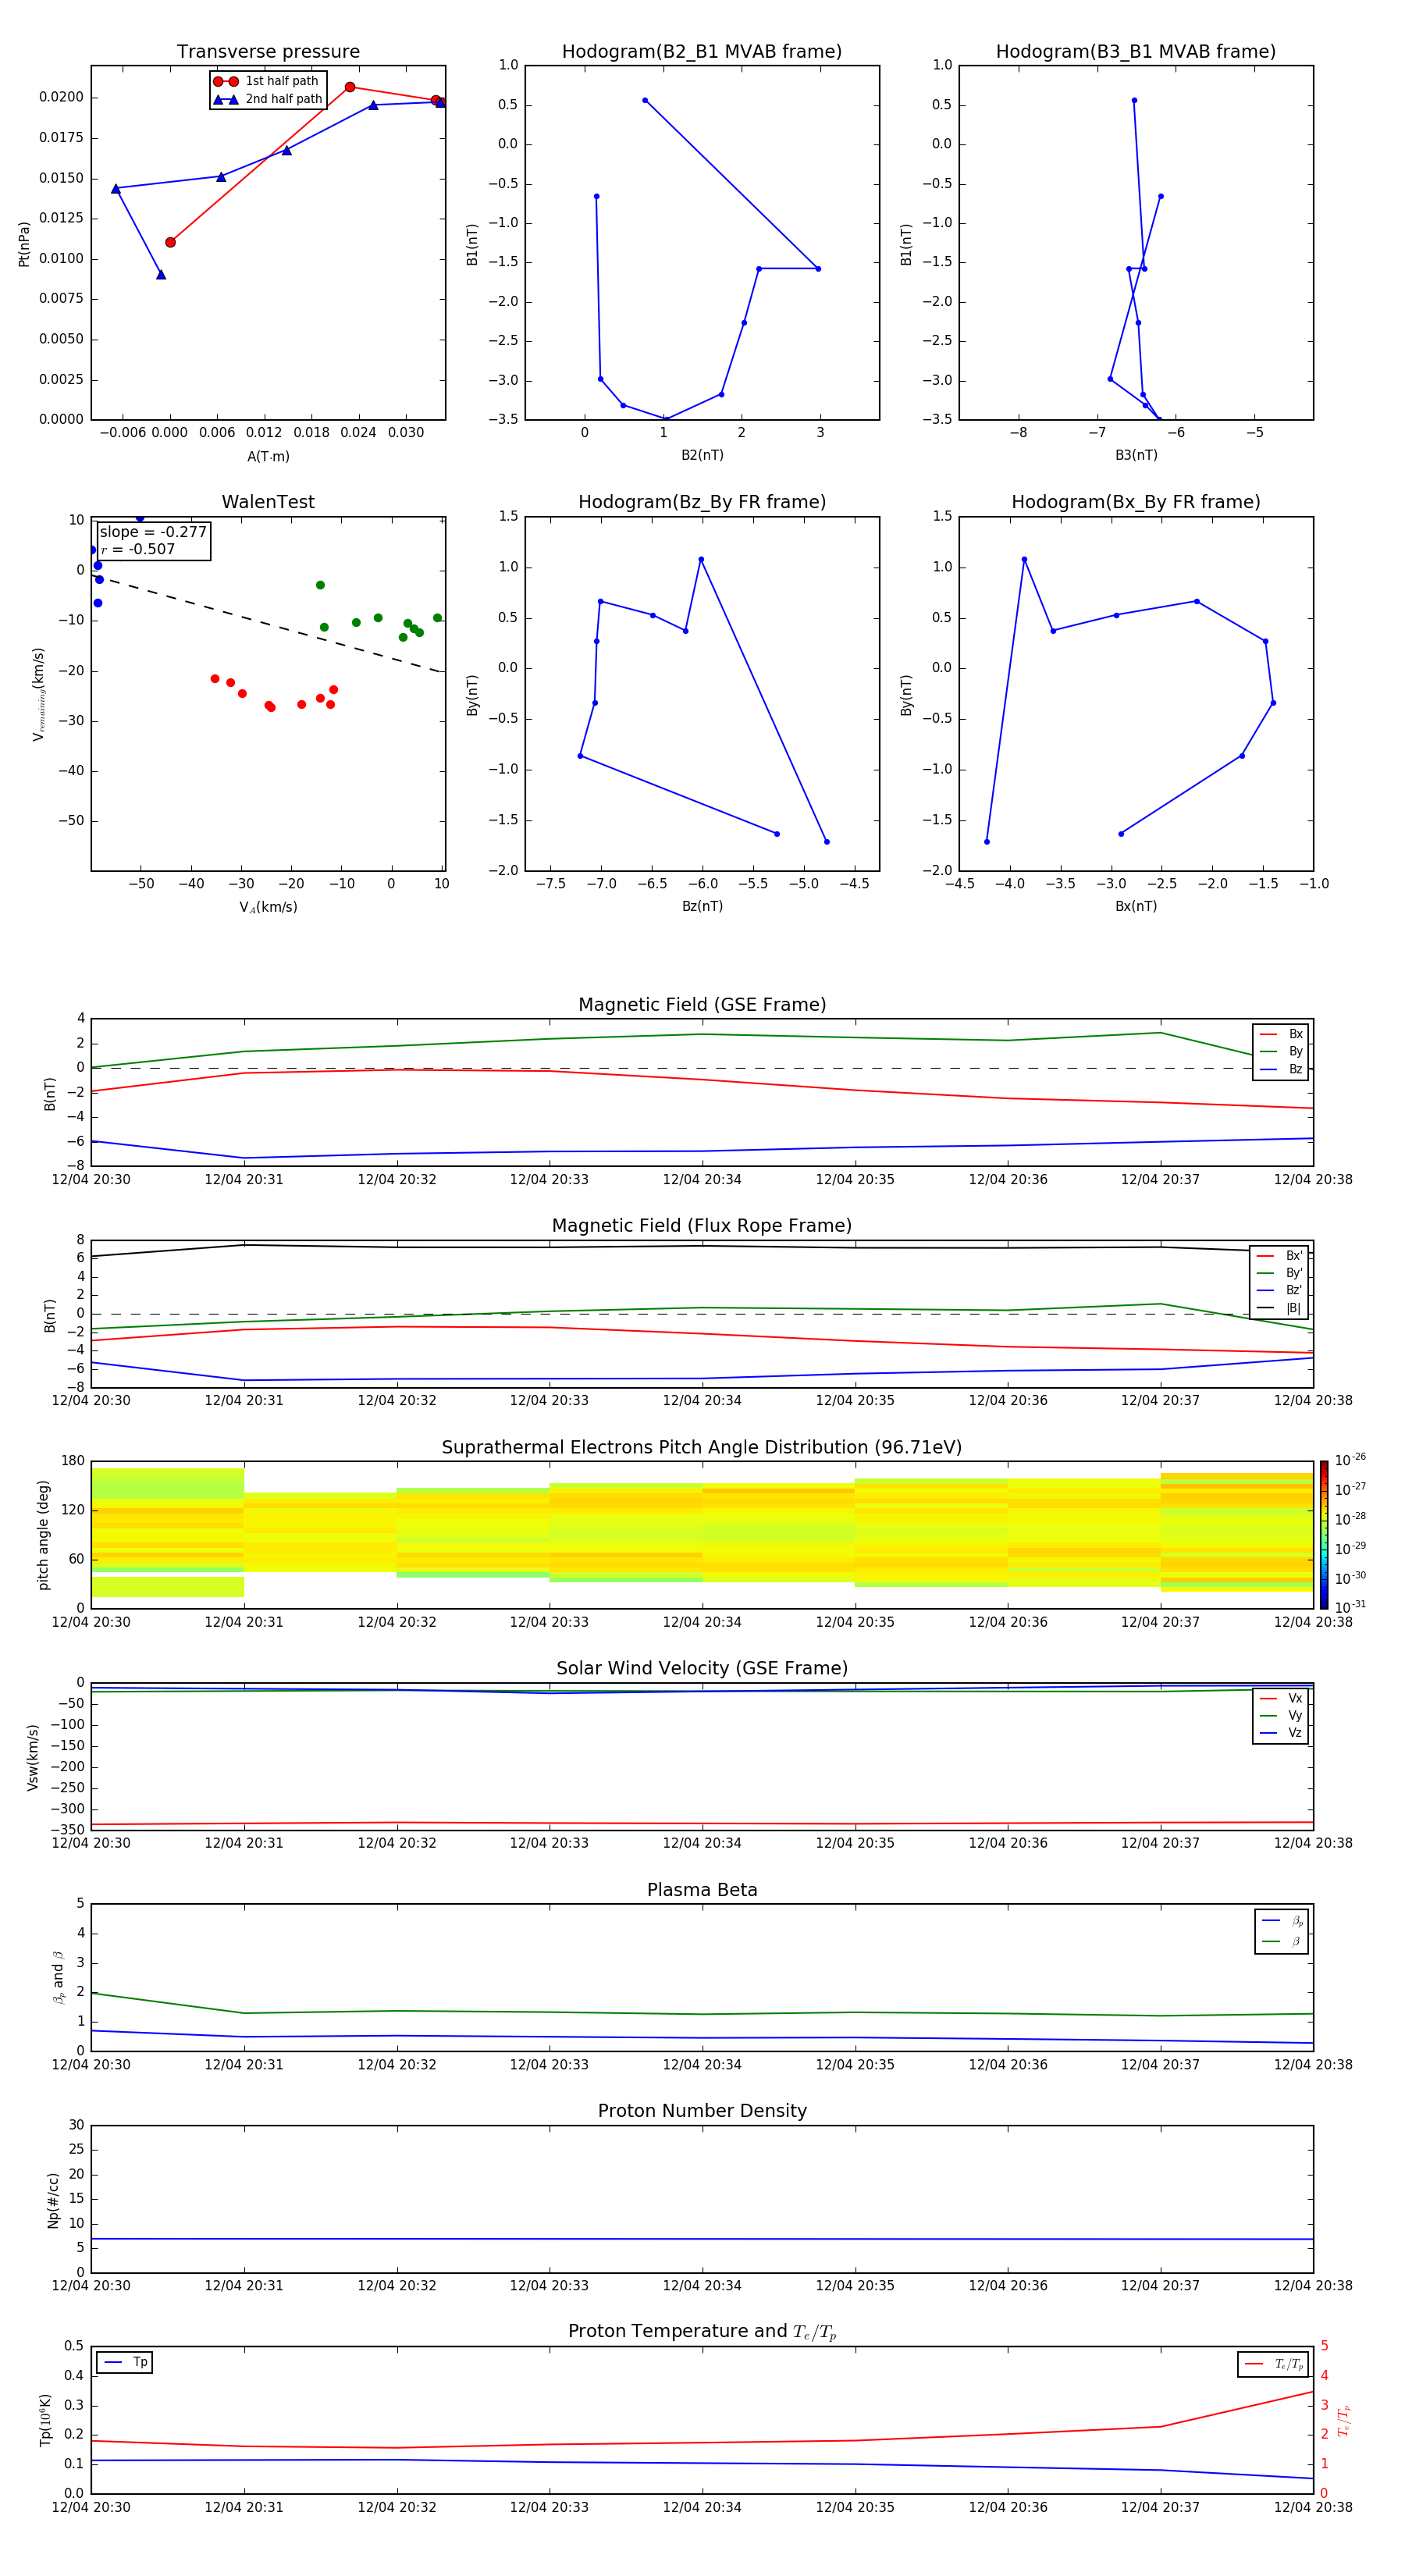Click the 'Hodogram(B2_B1 MVAB frame)' title

702,52
